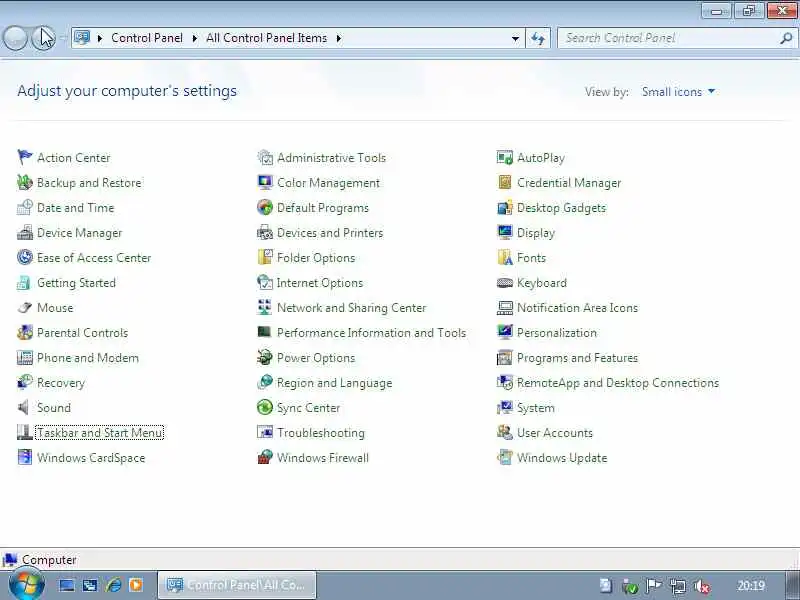Open Performance Information and Tools

point(371,333)
